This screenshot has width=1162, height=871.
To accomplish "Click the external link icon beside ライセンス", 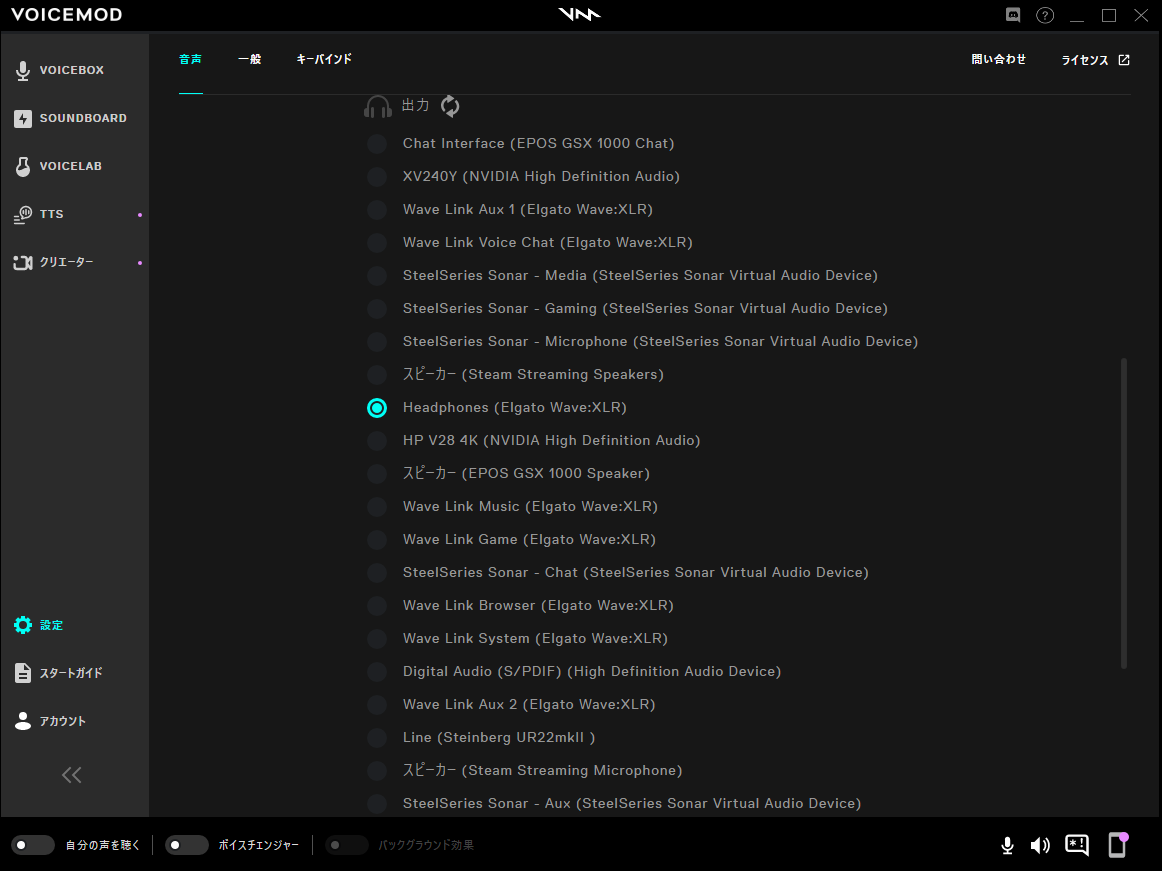I will tap(1123, 60).
